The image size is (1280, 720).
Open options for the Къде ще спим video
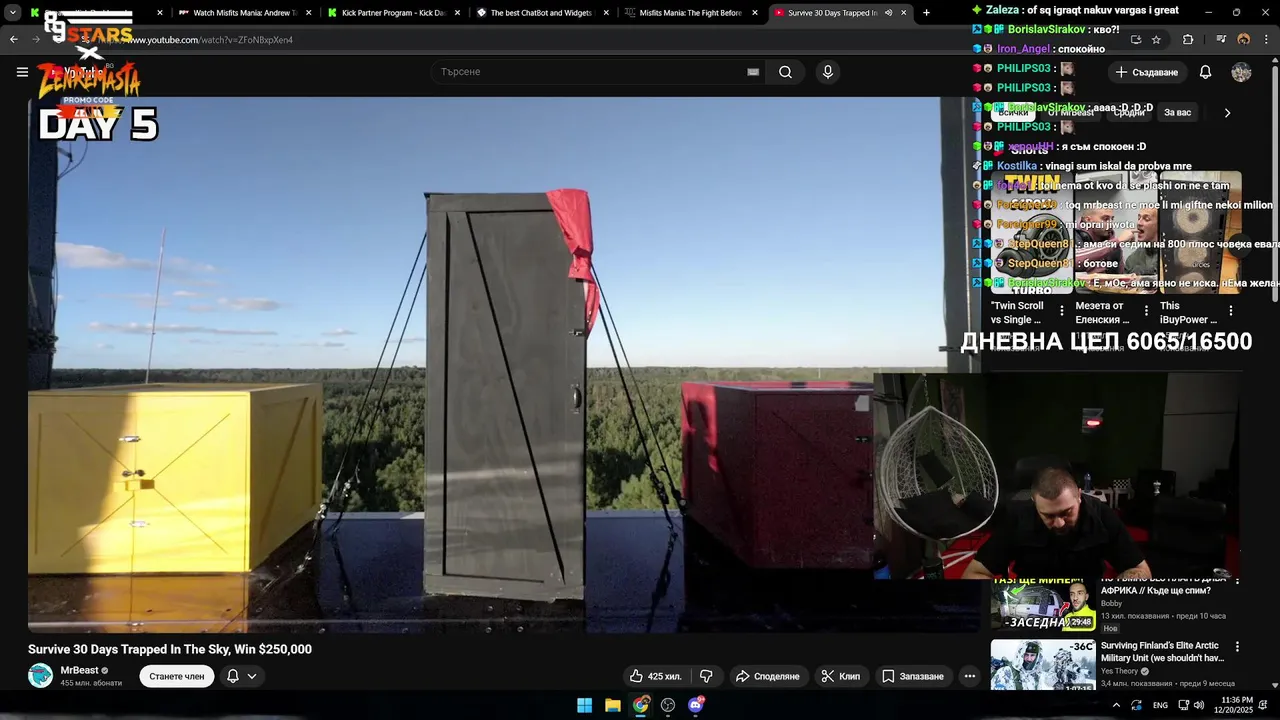1237,580
